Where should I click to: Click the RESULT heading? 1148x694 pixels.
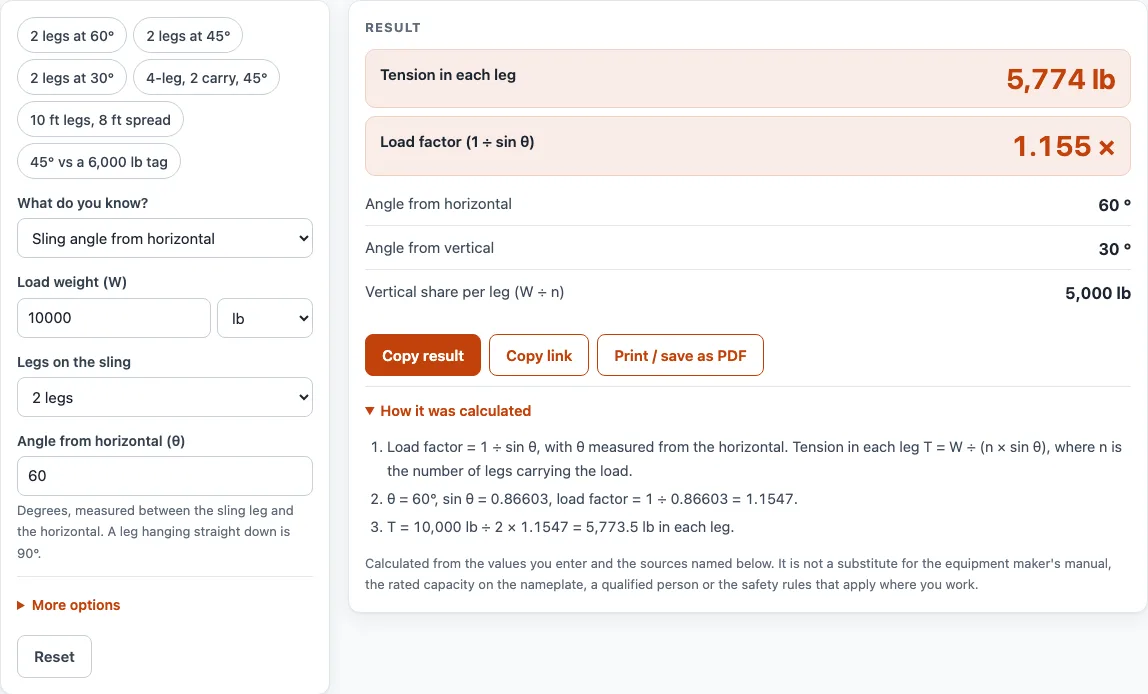click(393, 28)
